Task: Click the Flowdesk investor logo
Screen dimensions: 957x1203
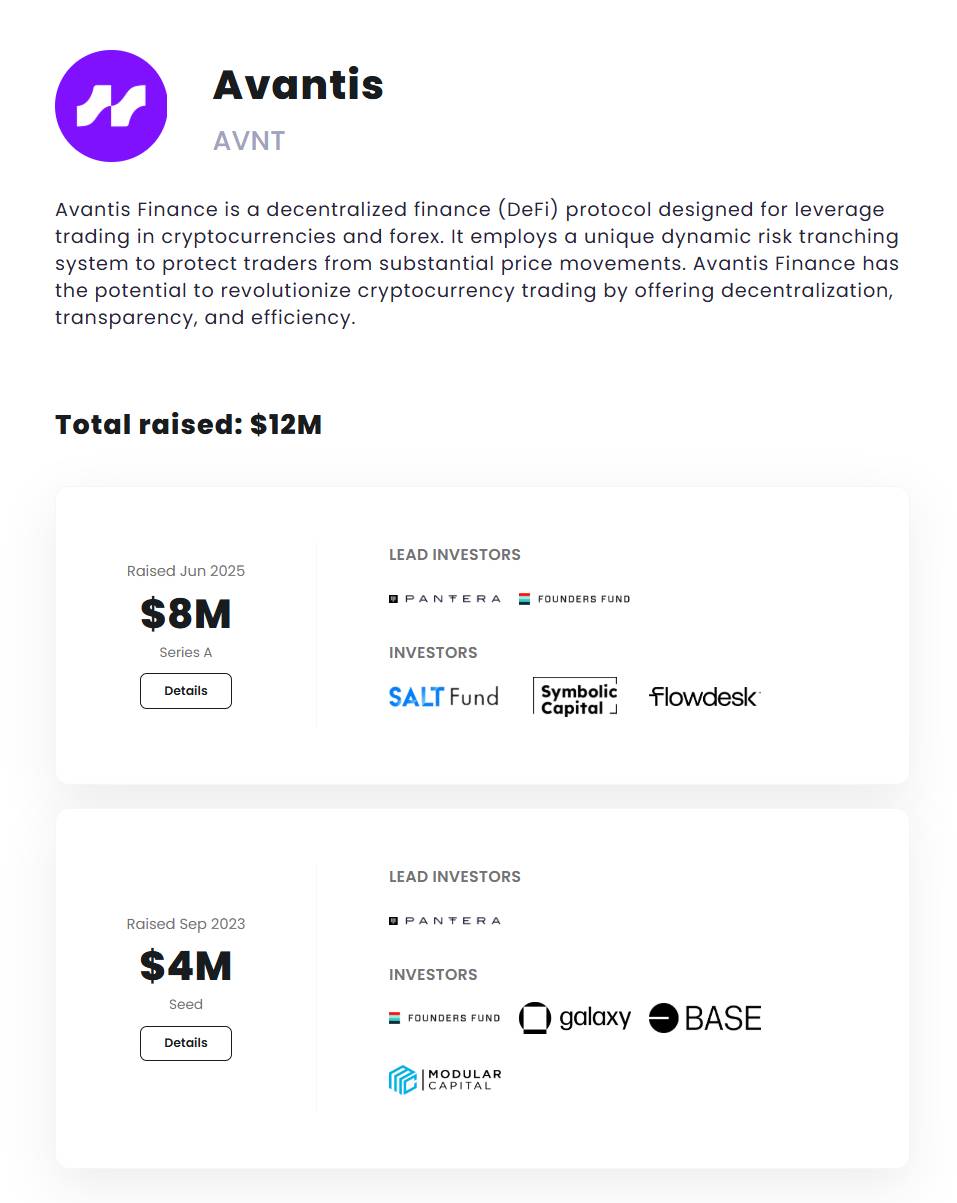Action: point(704,697)
